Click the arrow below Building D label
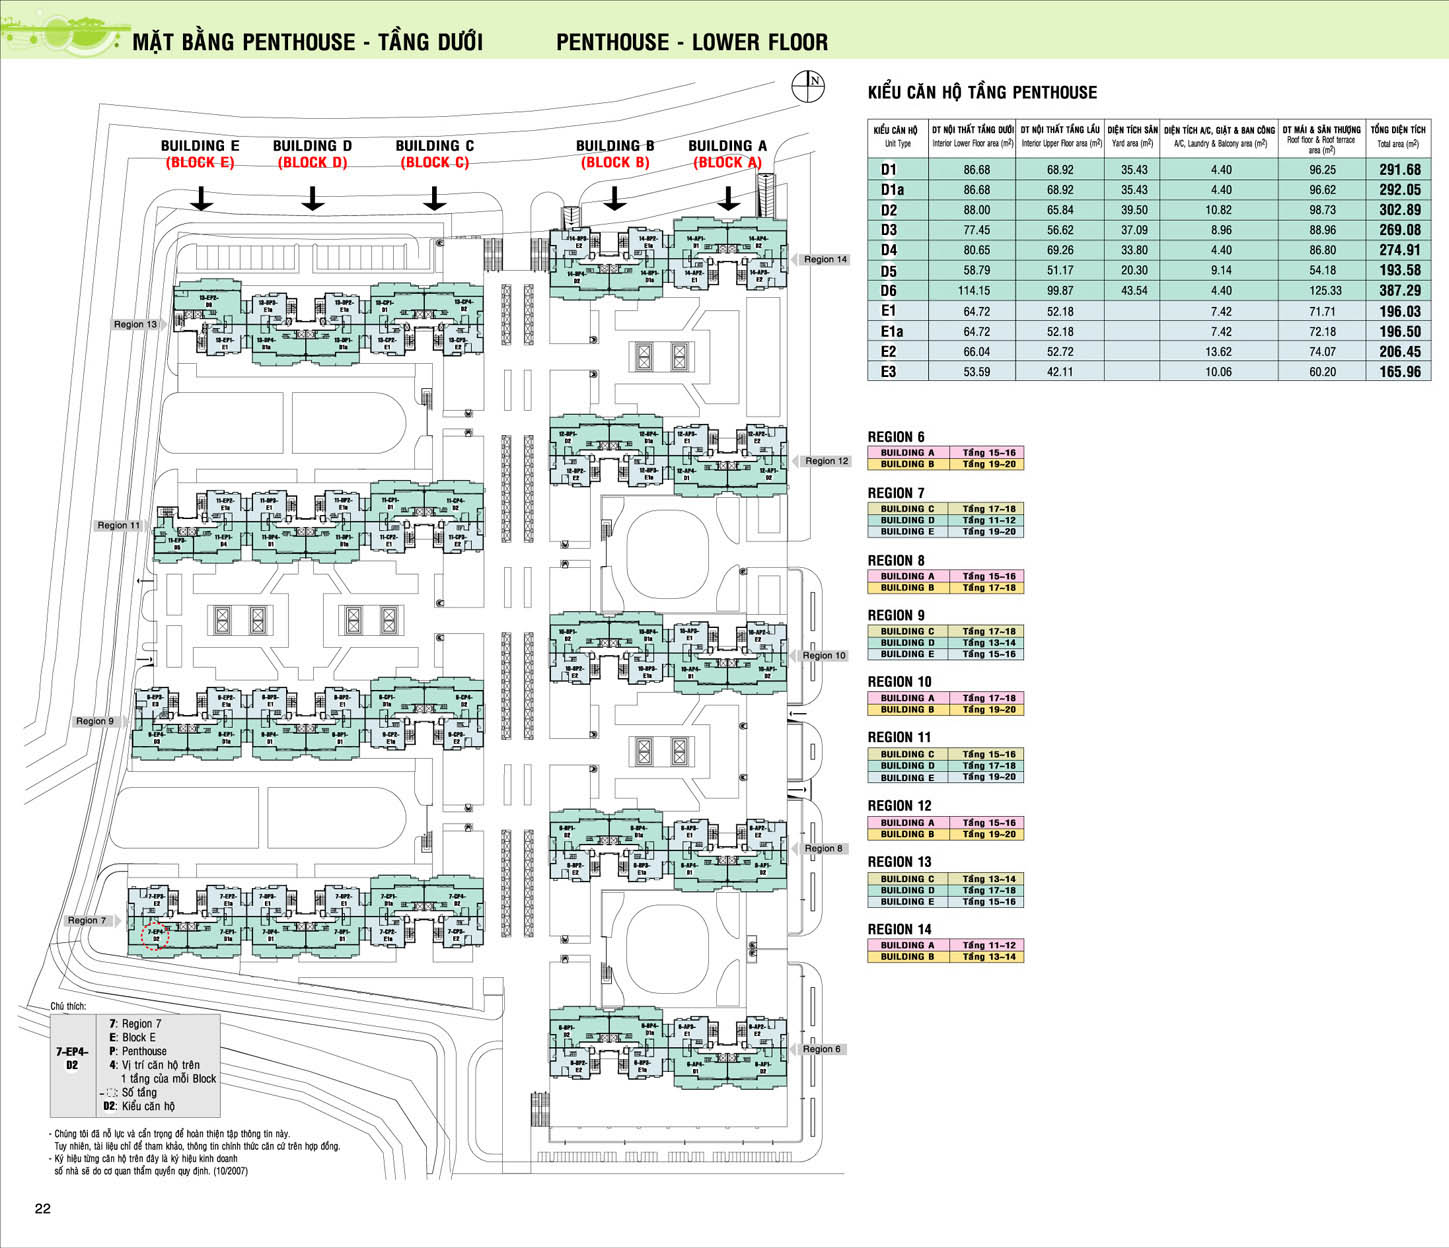Image resolution: width=1449 pixels, height=1248 pixels. pyautogui.click(x=313, y=198)
